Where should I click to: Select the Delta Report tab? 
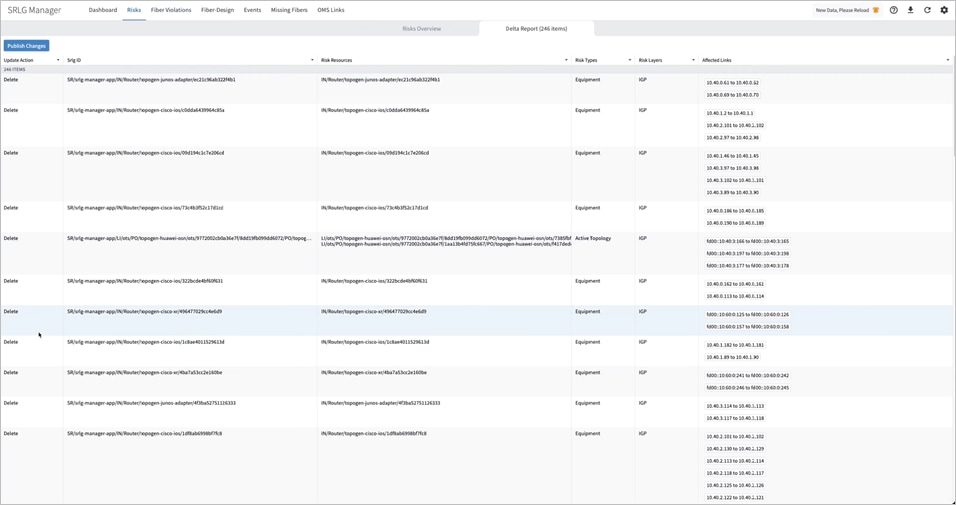pyautogui.click(x=536, y=29)
